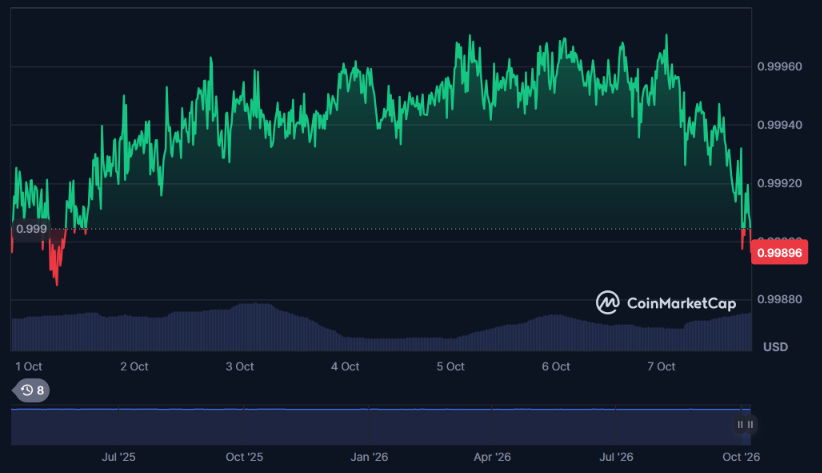Jump to Jan '26 on the navigator timeline
This screenshot has height=473, width=822.
369,457
